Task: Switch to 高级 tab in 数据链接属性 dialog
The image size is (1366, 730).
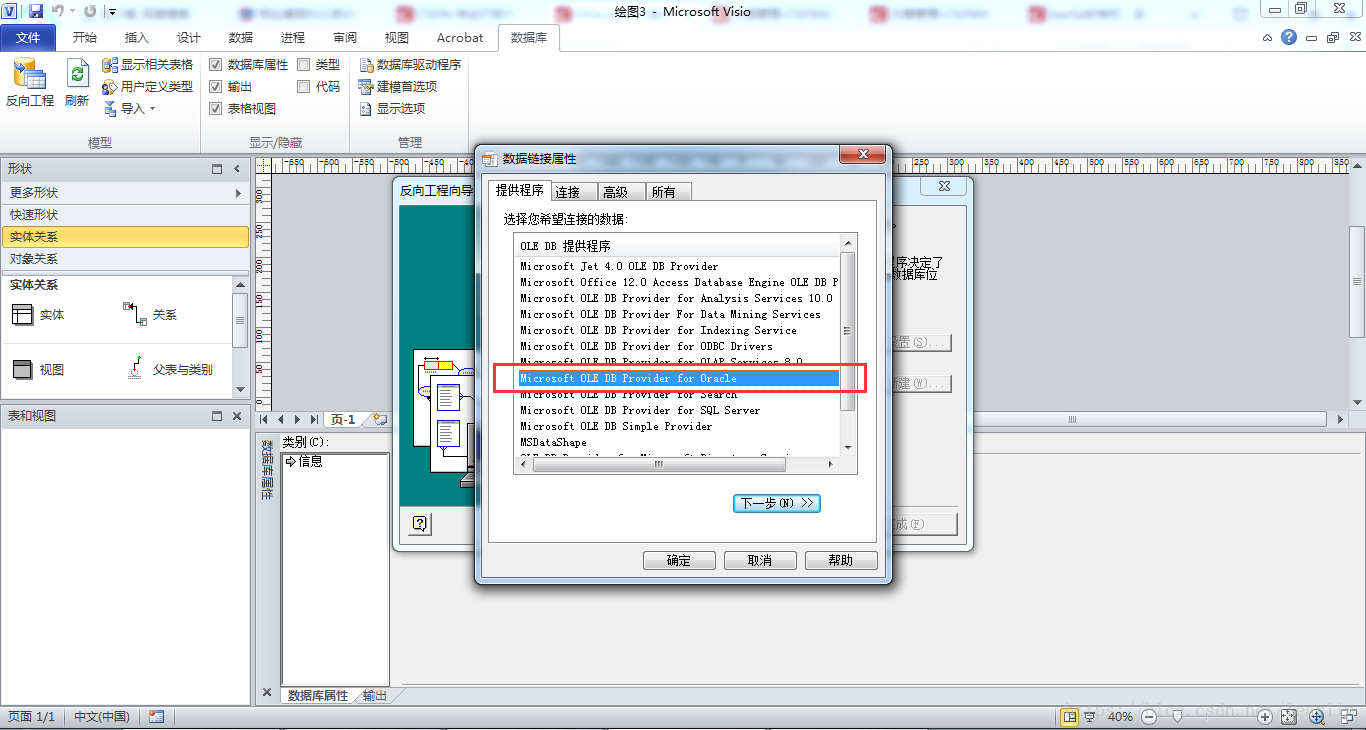Action: [621, 192]
